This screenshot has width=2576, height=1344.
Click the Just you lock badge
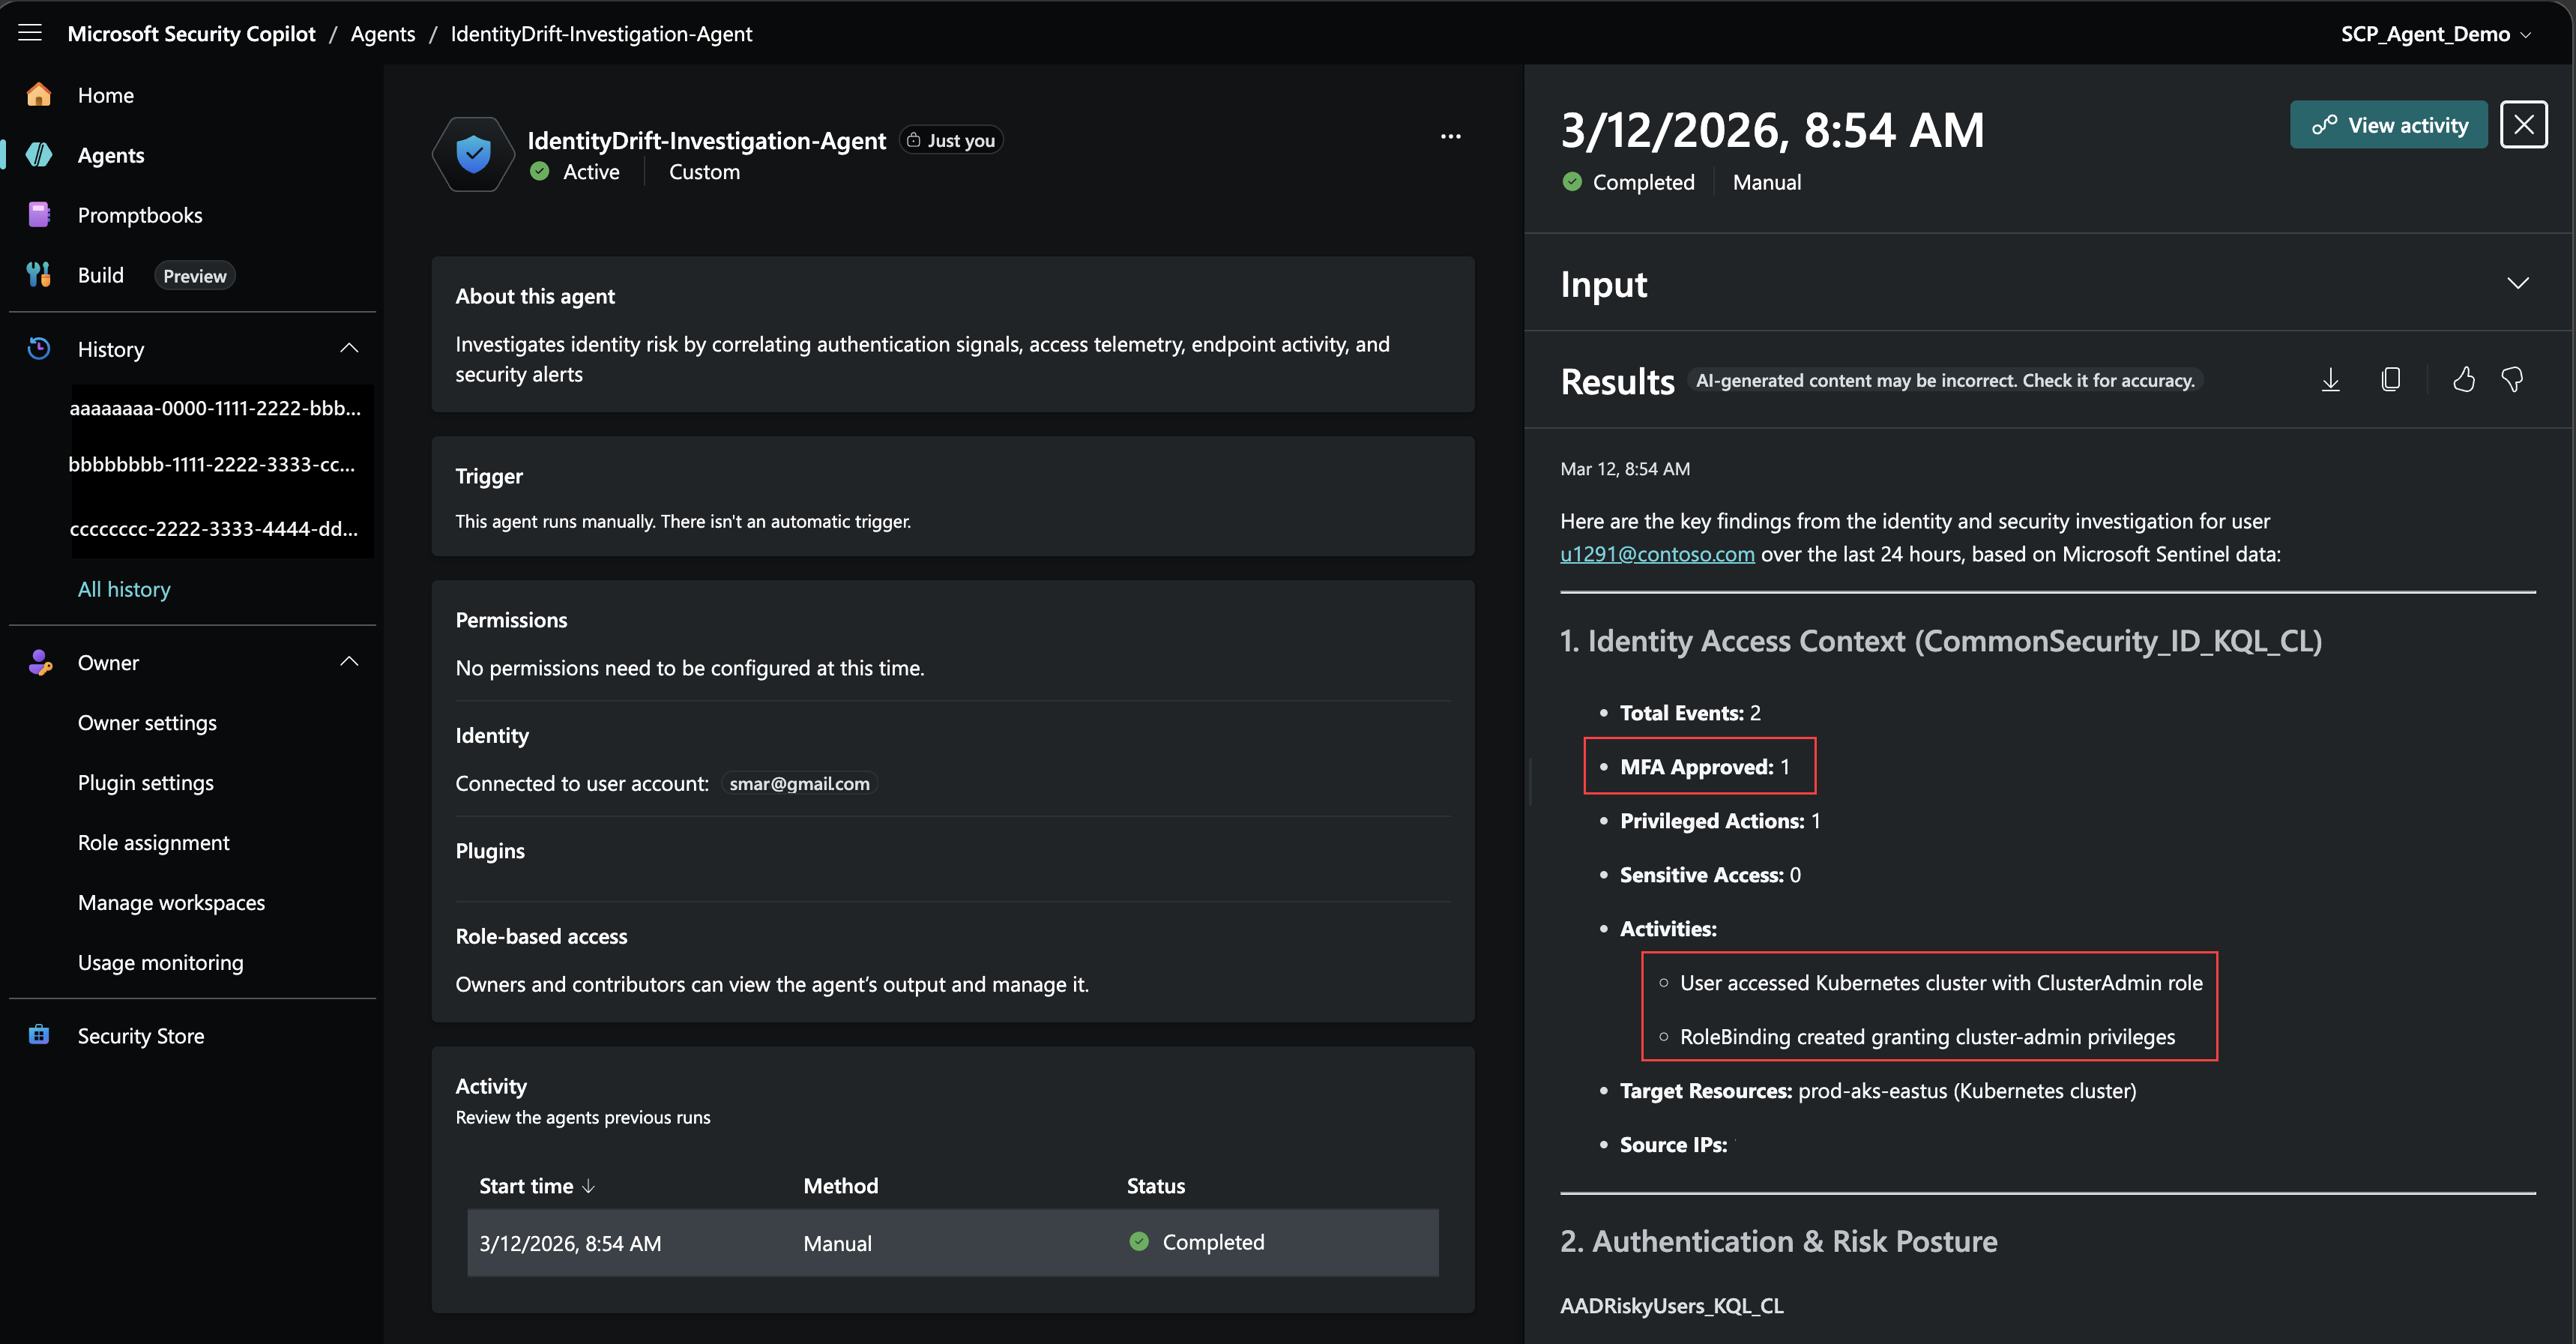click(x=951, y=140)
